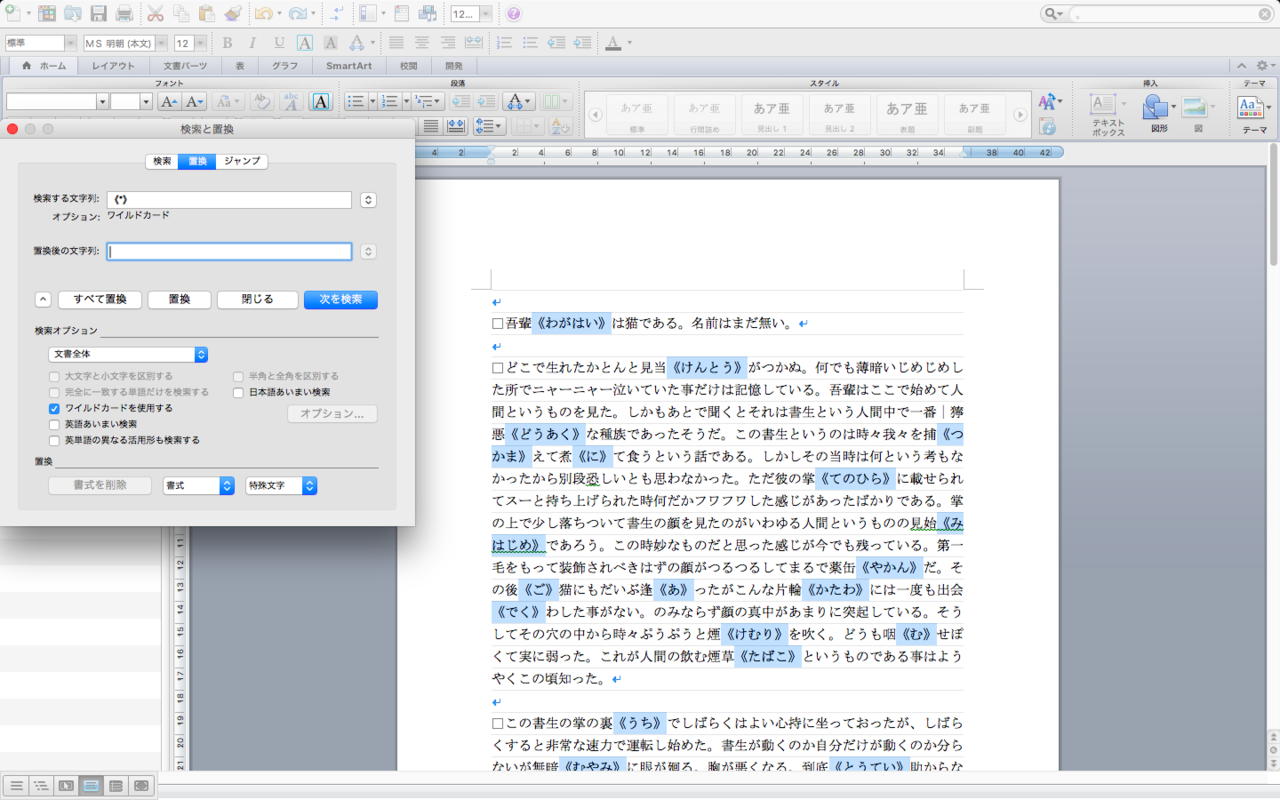Image resolution: width=1280 pixels, height=800 pixels.
Task: Open the 書式 format dropdown
Action: 198,485
